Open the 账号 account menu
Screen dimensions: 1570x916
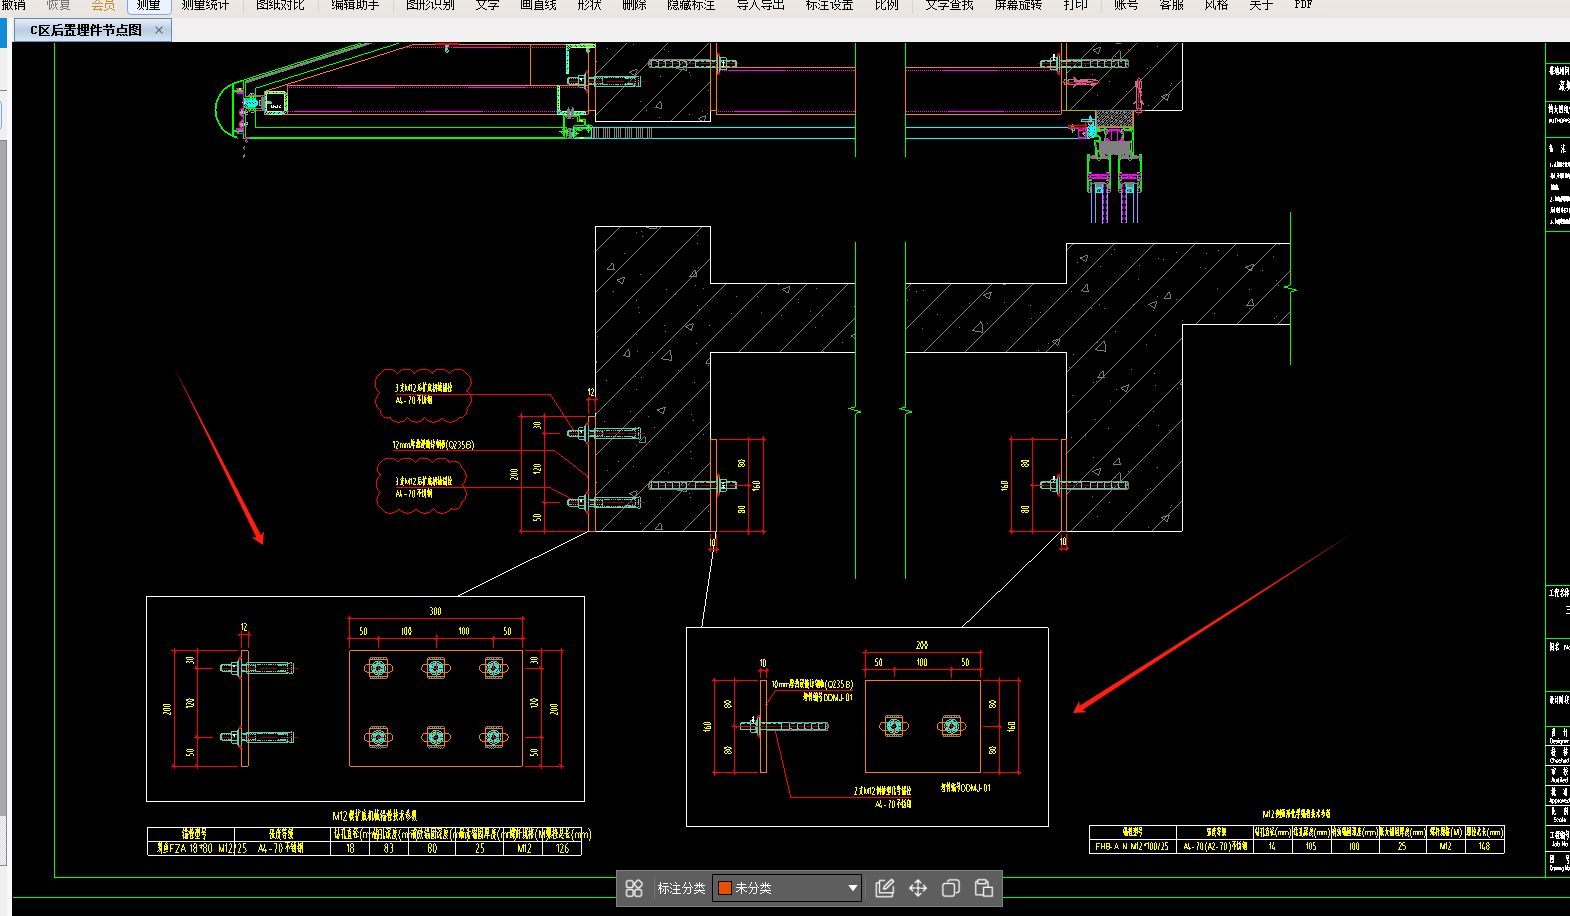click(x=1126, y=5)
